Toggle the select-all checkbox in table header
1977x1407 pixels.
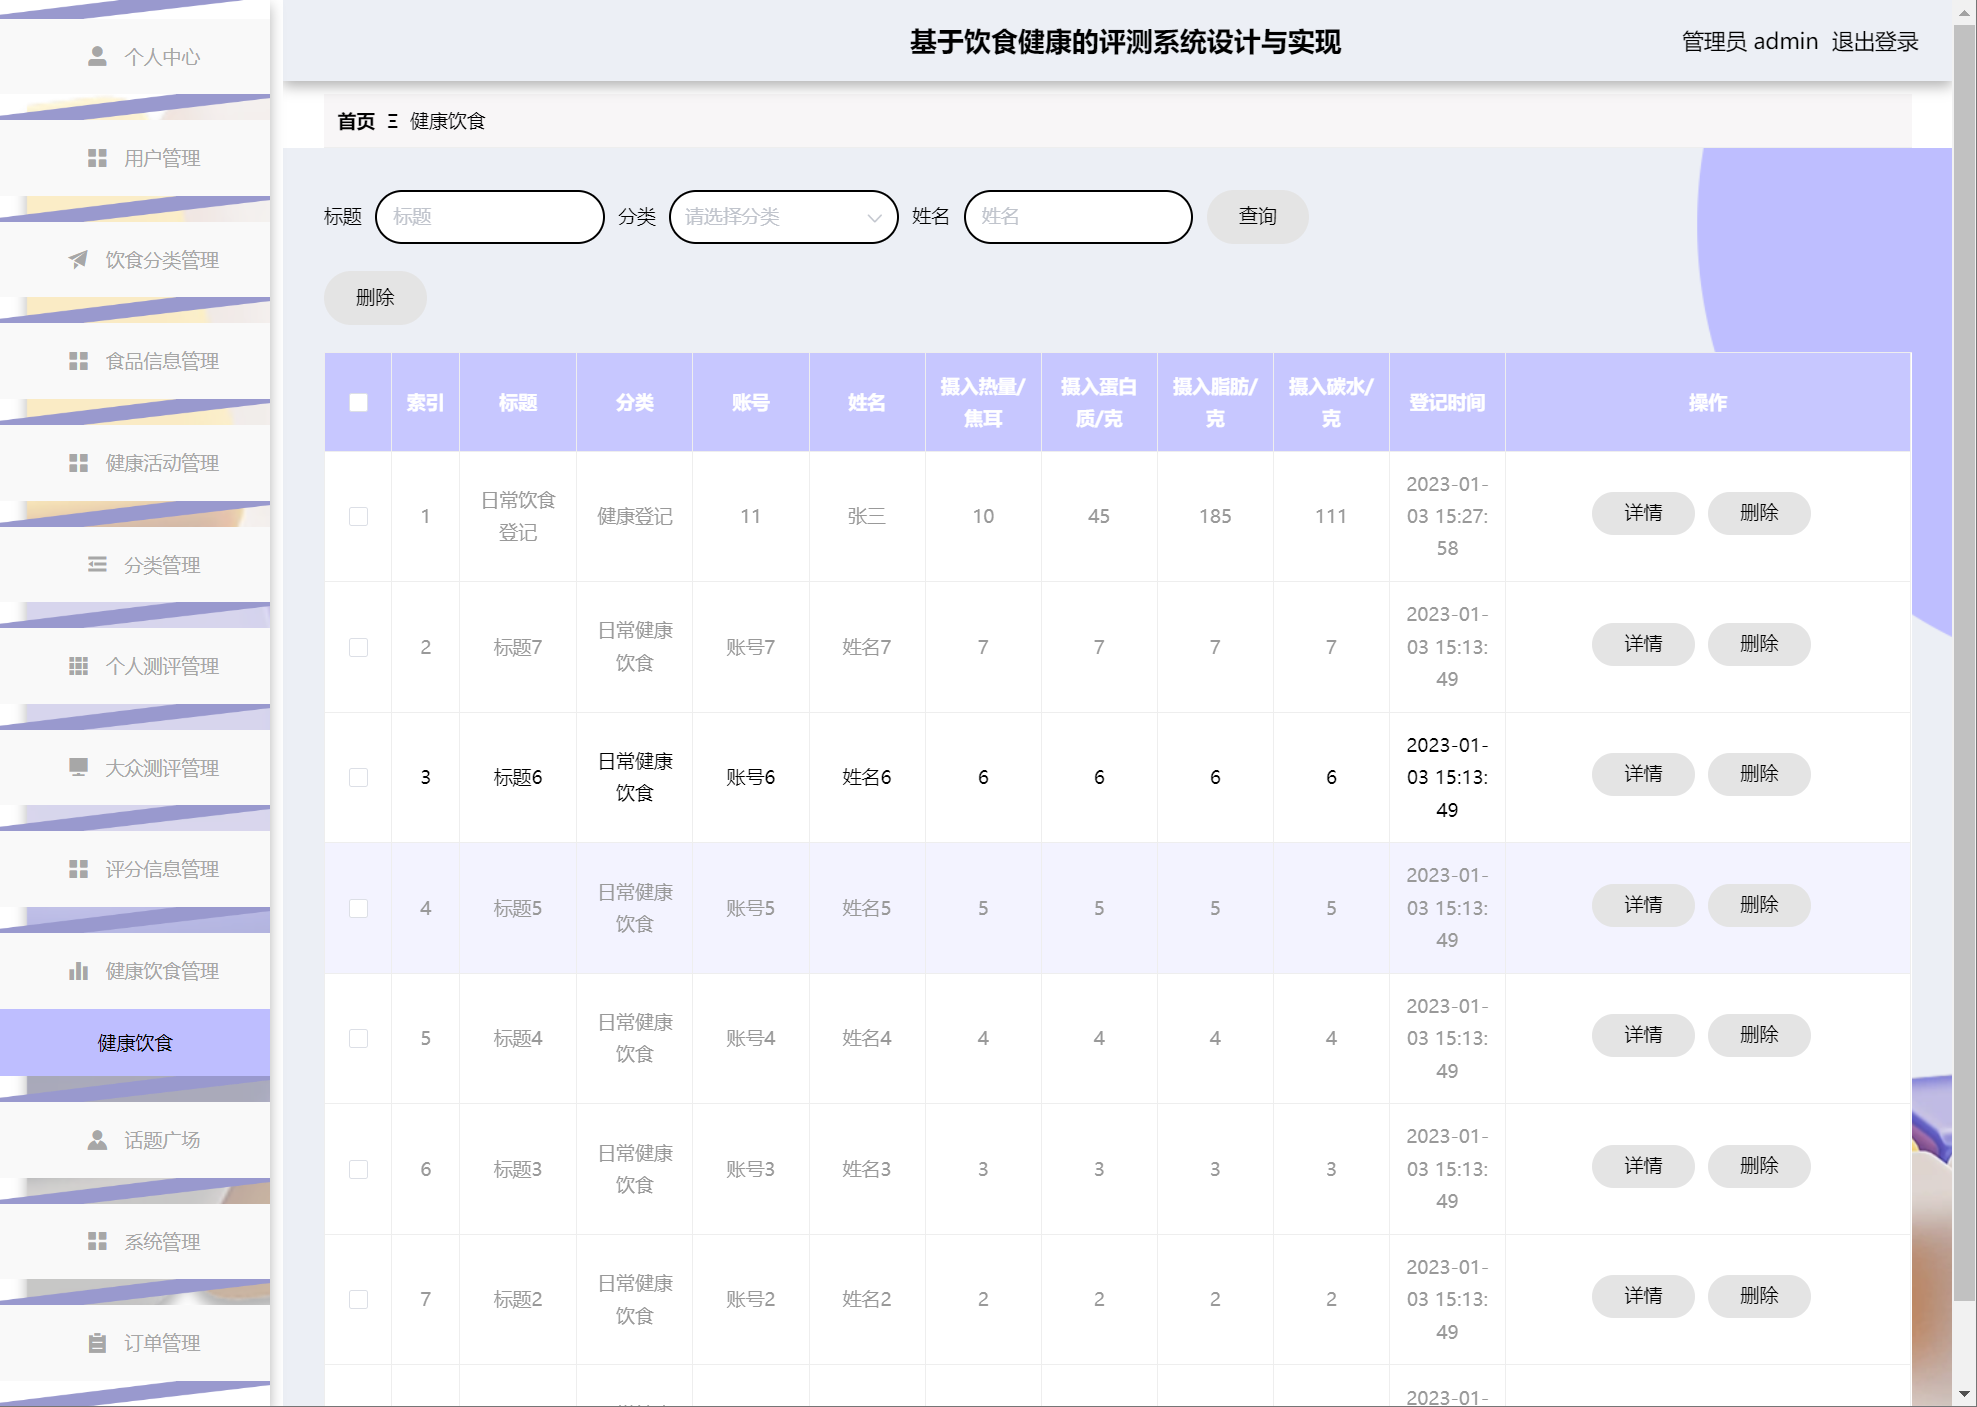358,402
